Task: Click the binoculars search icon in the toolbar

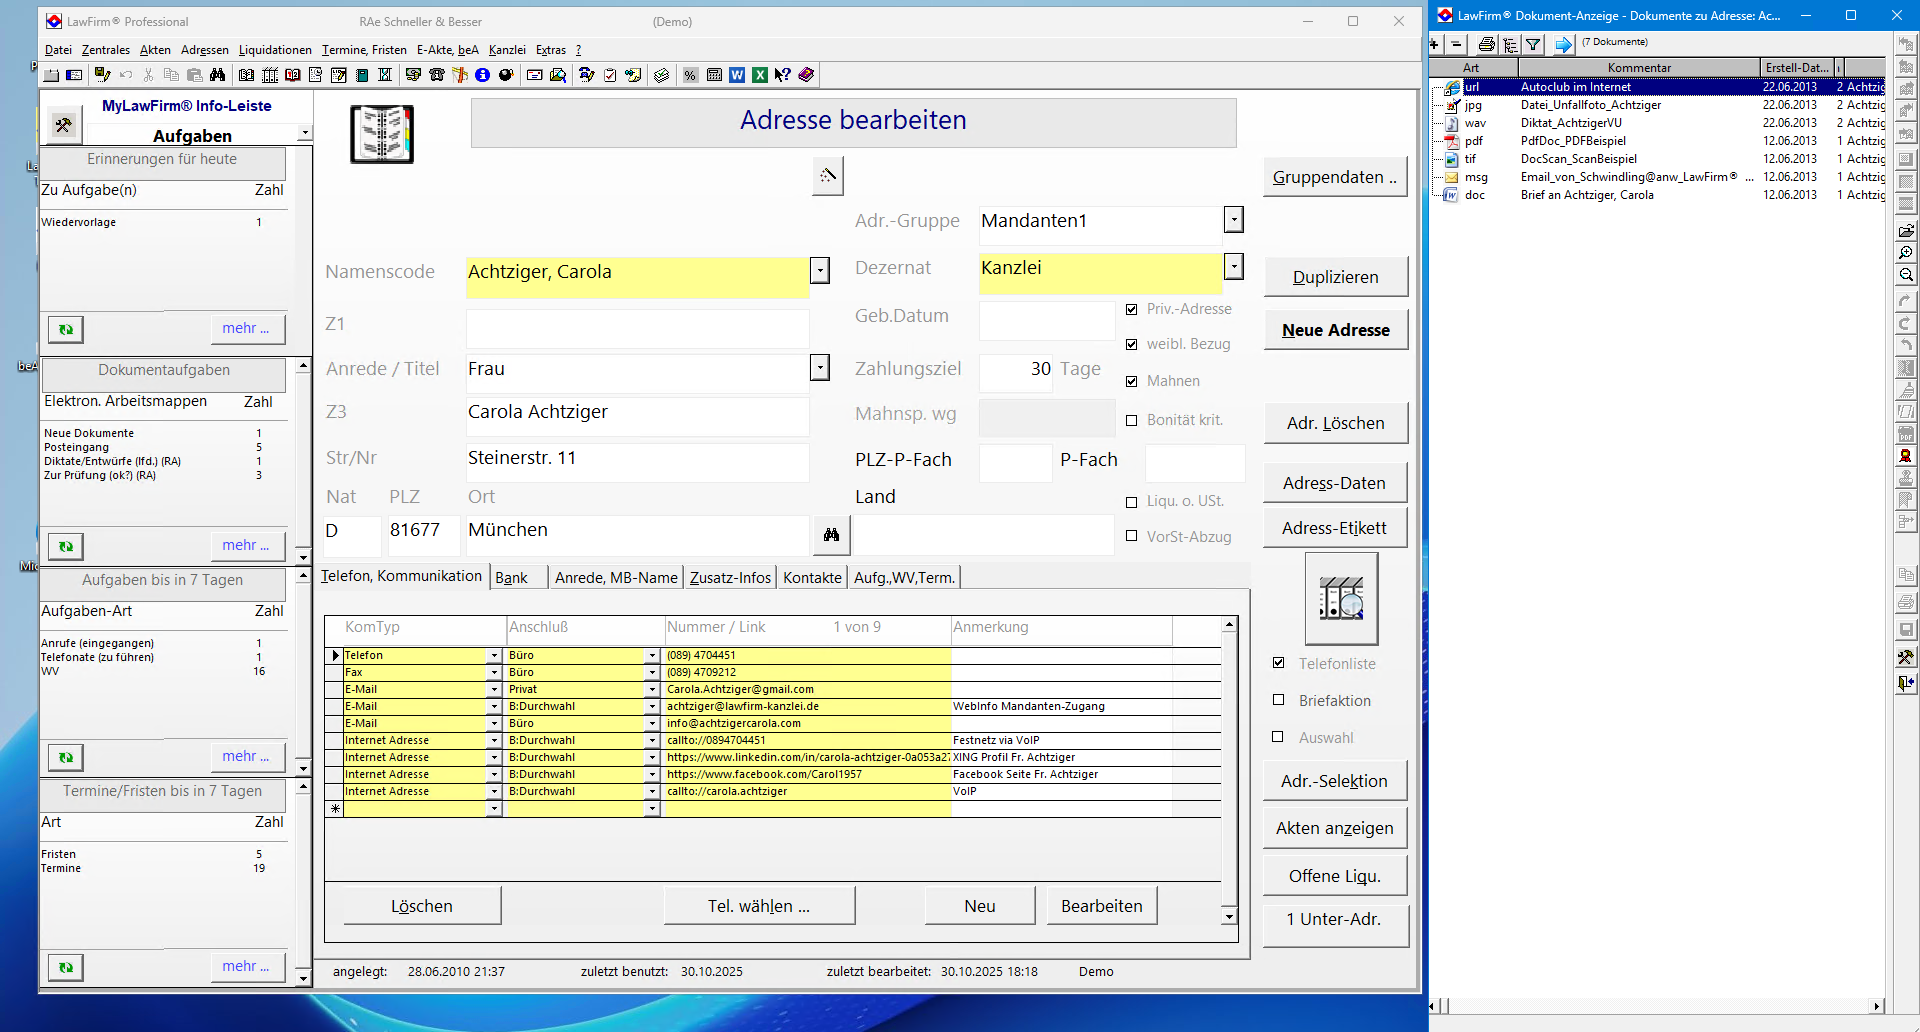Action: [x=217, y=75]
